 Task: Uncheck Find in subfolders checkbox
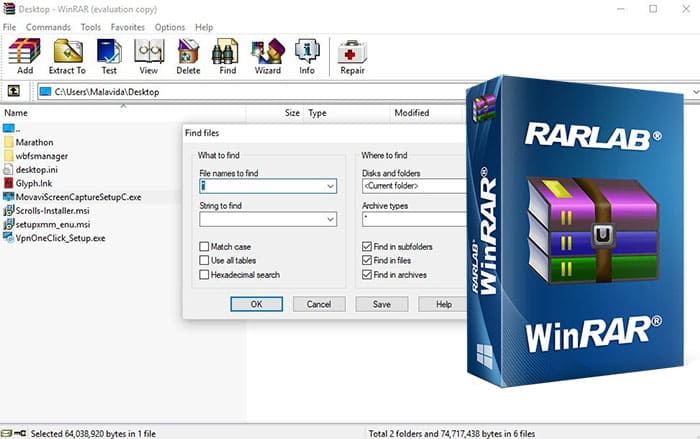click(x=367, y=247)
